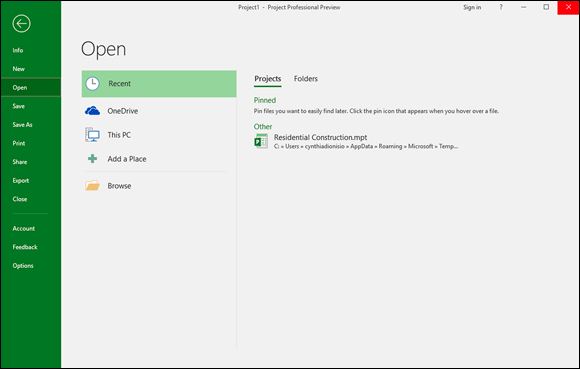Click the Recent clock icon
The height and width of the screenshot is (369, 580).
coord(92,84)
